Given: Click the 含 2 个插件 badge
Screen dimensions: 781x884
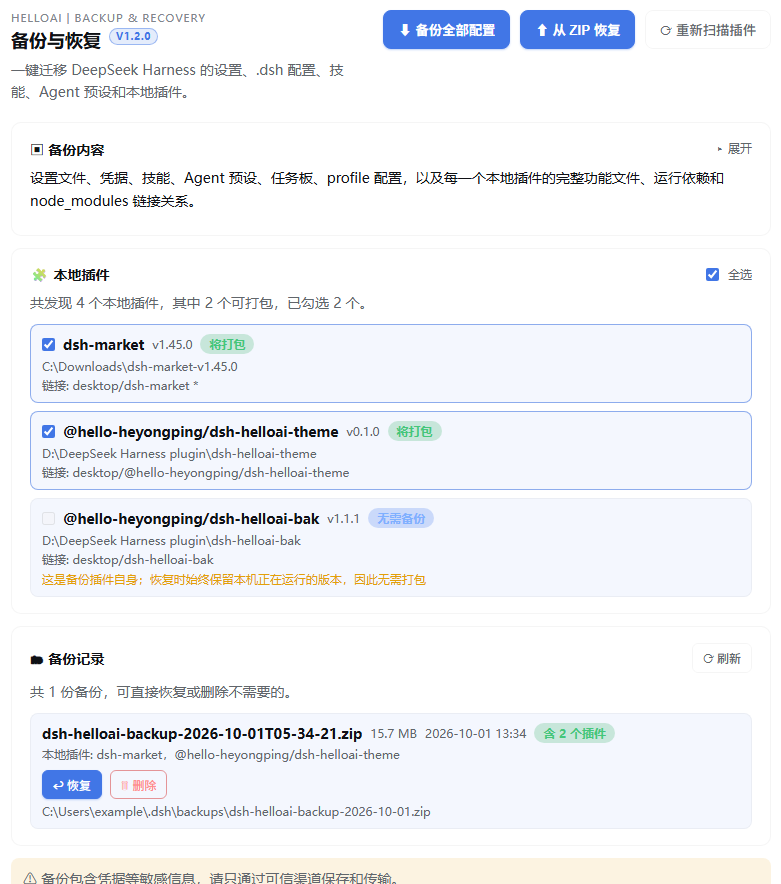Looking at the screenshot, I should tap(574, 733).
